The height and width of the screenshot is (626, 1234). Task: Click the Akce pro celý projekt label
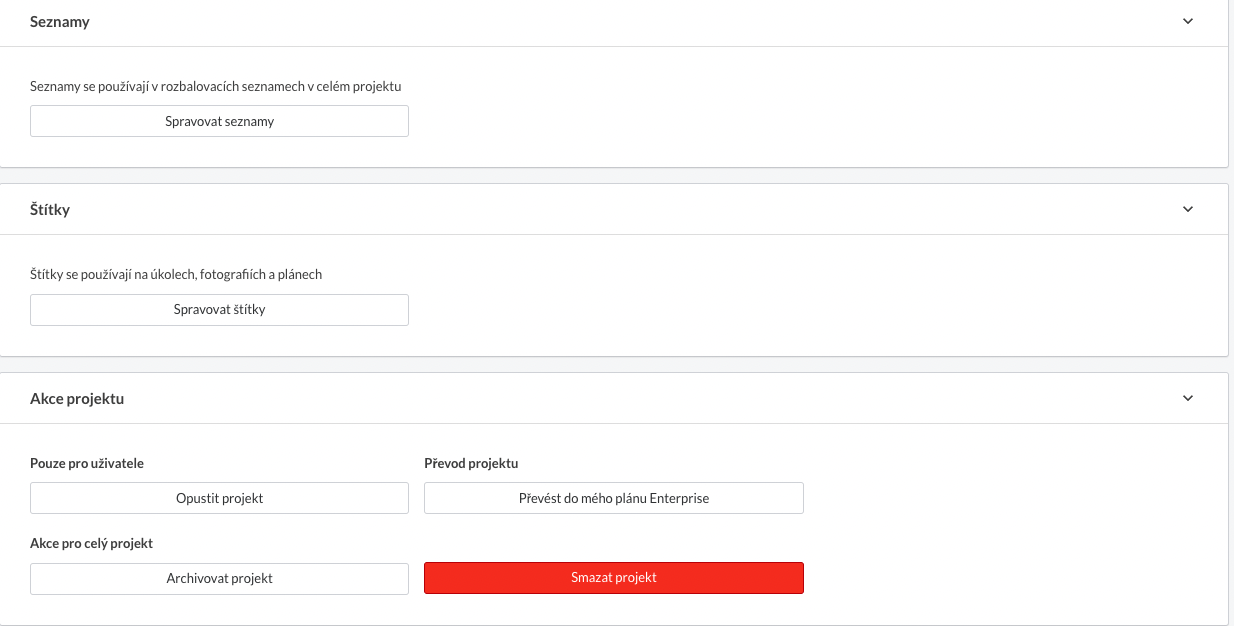91,543
